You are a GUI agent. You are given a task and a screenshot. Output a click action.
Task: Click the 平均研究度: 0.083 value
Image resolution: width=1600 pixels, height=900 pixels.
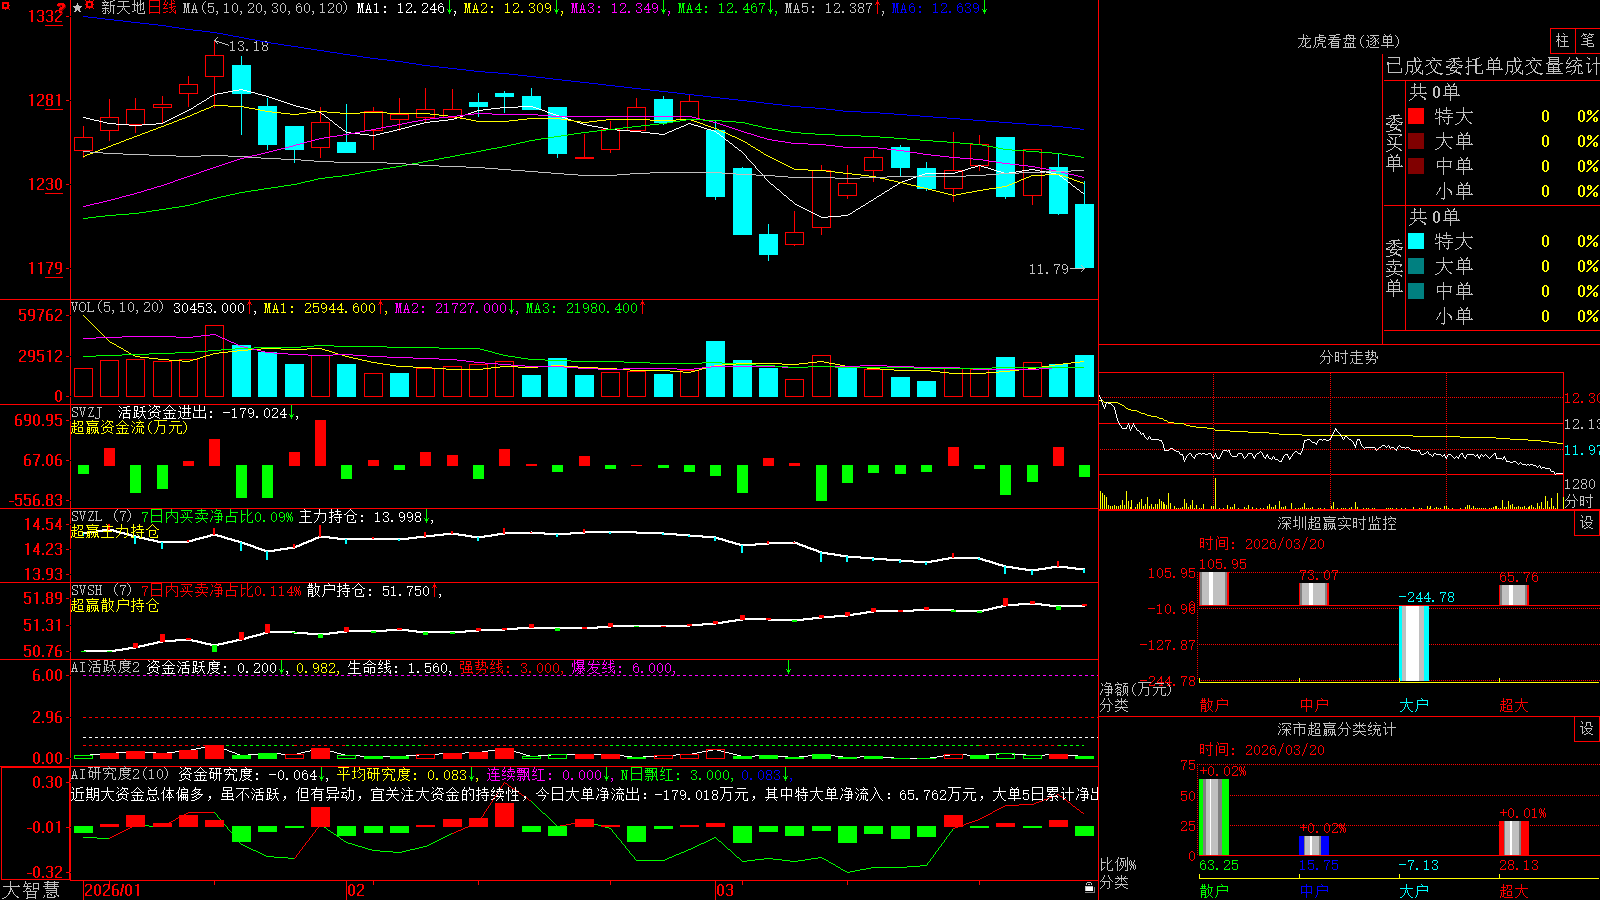(403, 775)
